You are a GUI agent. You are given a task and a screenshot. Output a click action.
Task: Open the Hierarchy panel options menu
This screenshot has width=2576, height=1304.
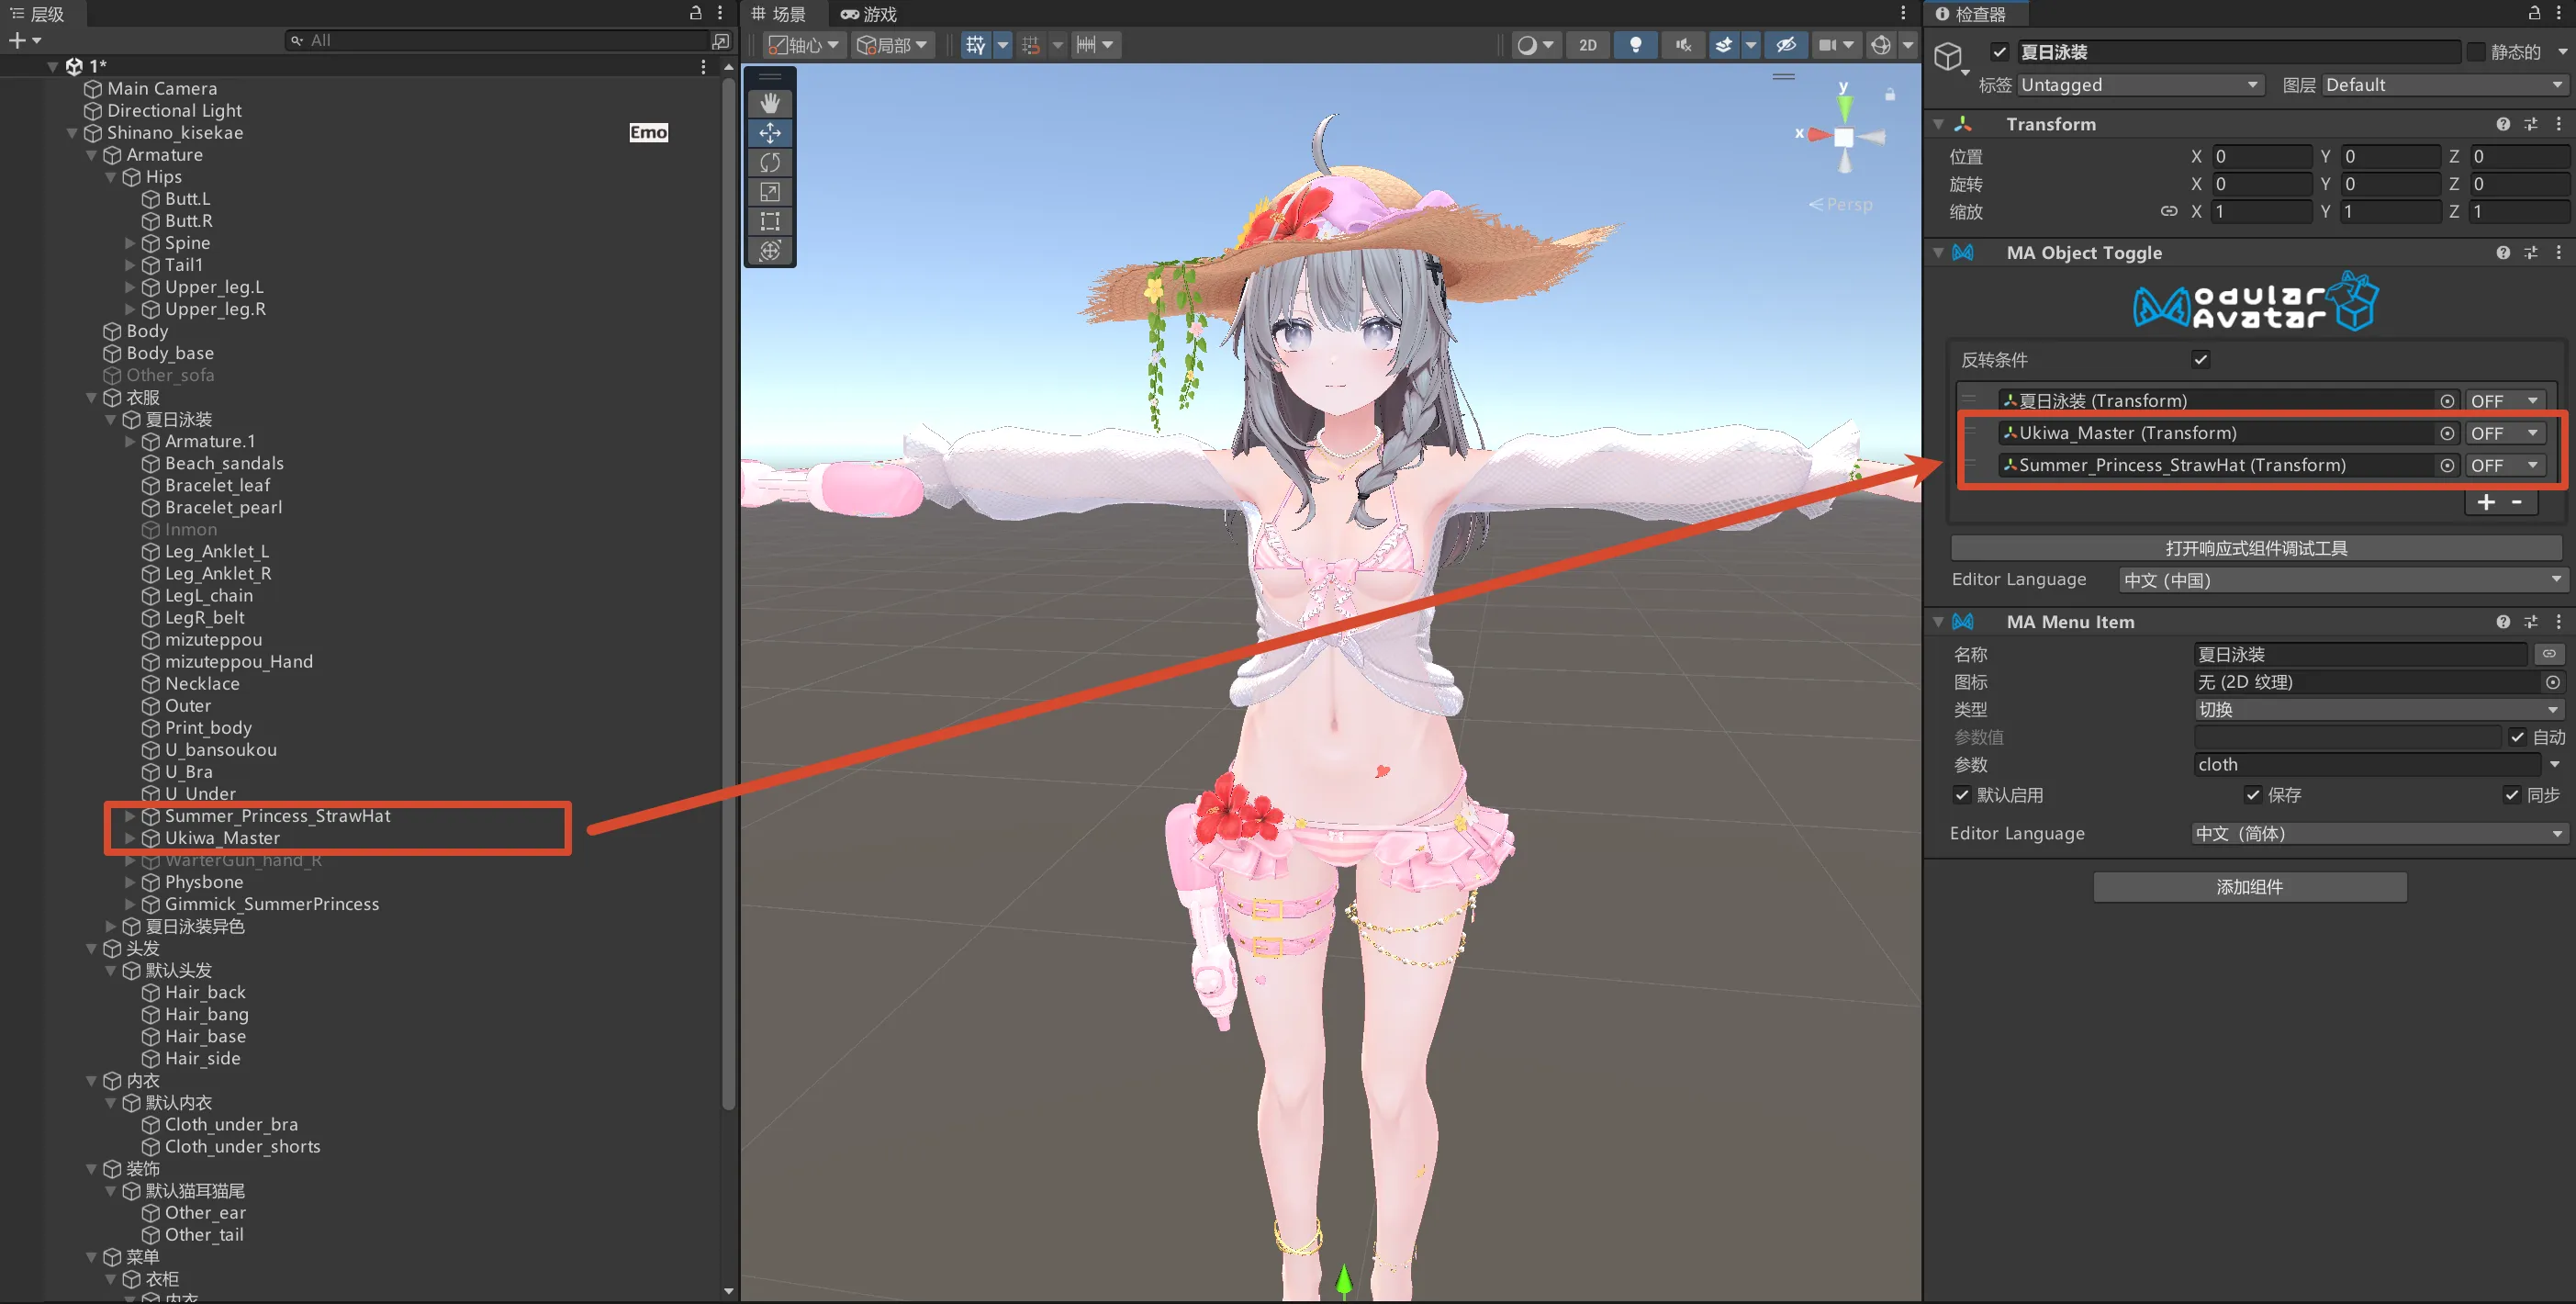(720, 13)
